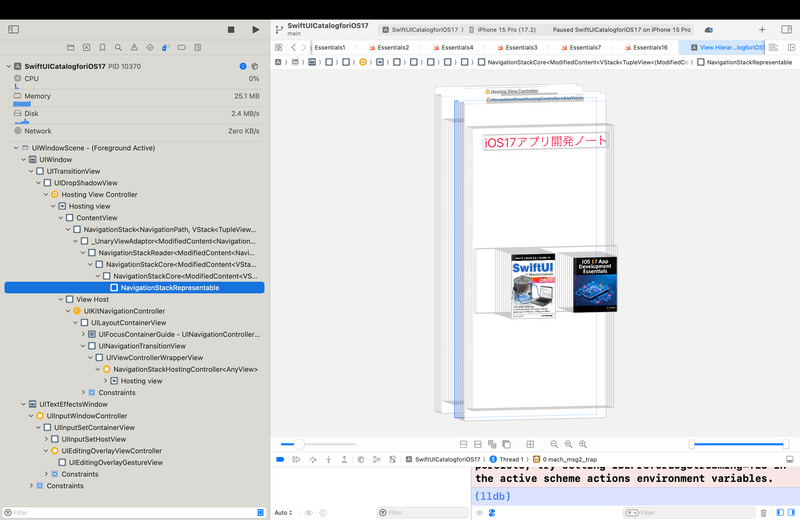Viewport: 800px width, 520px height.
Task: Open the Auto variables scope dropdown
Action: [x=284, y=513]
